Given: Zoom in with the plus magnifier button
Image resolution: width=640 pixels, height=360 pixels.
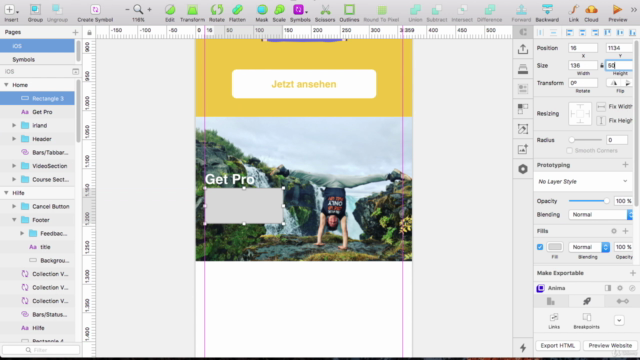Looking at the screenshot, I should point(149,9).
